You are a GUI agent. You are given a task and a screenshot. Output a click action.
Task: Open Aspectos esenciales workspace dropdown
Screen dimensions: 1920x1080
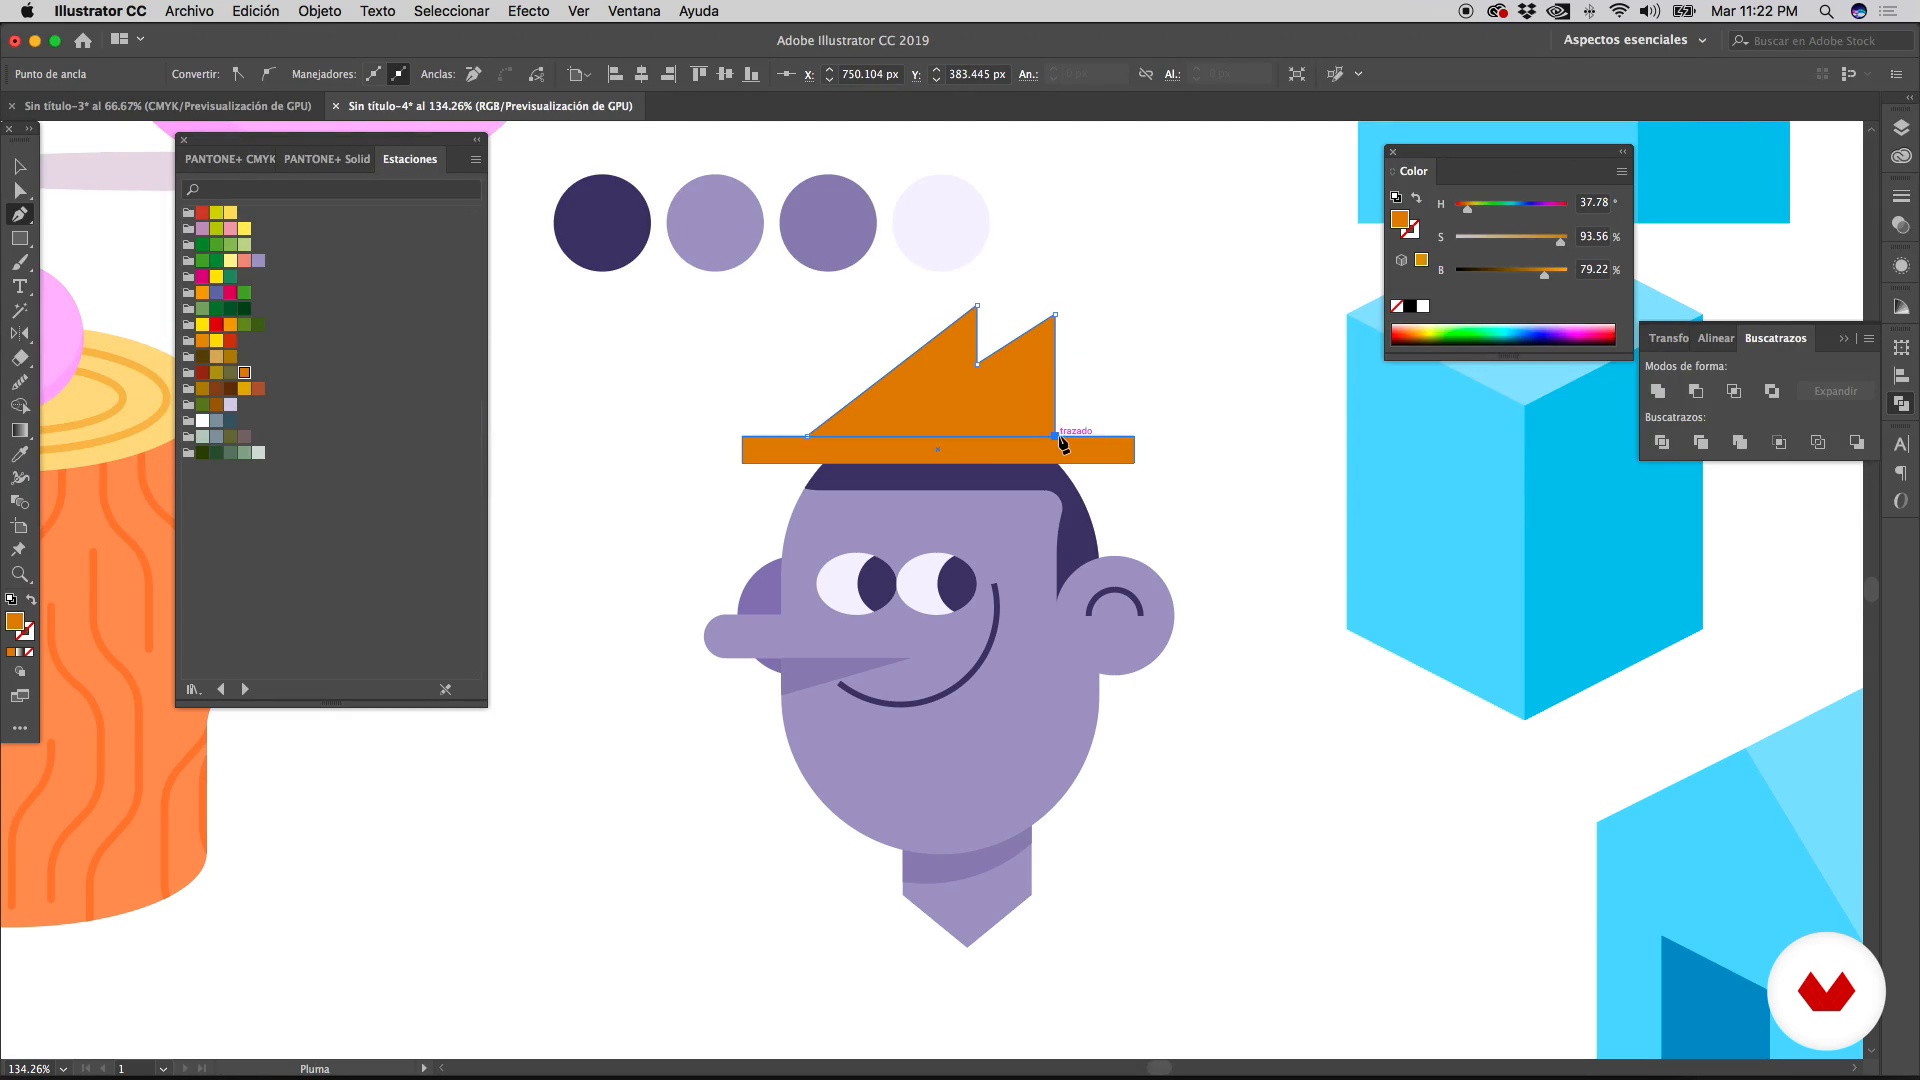(x=1635, y=40)
